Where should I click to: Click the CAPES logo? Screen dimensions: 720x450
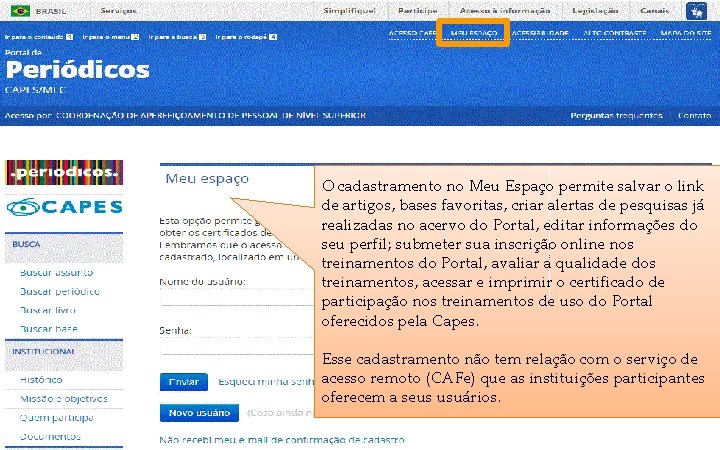64,207
